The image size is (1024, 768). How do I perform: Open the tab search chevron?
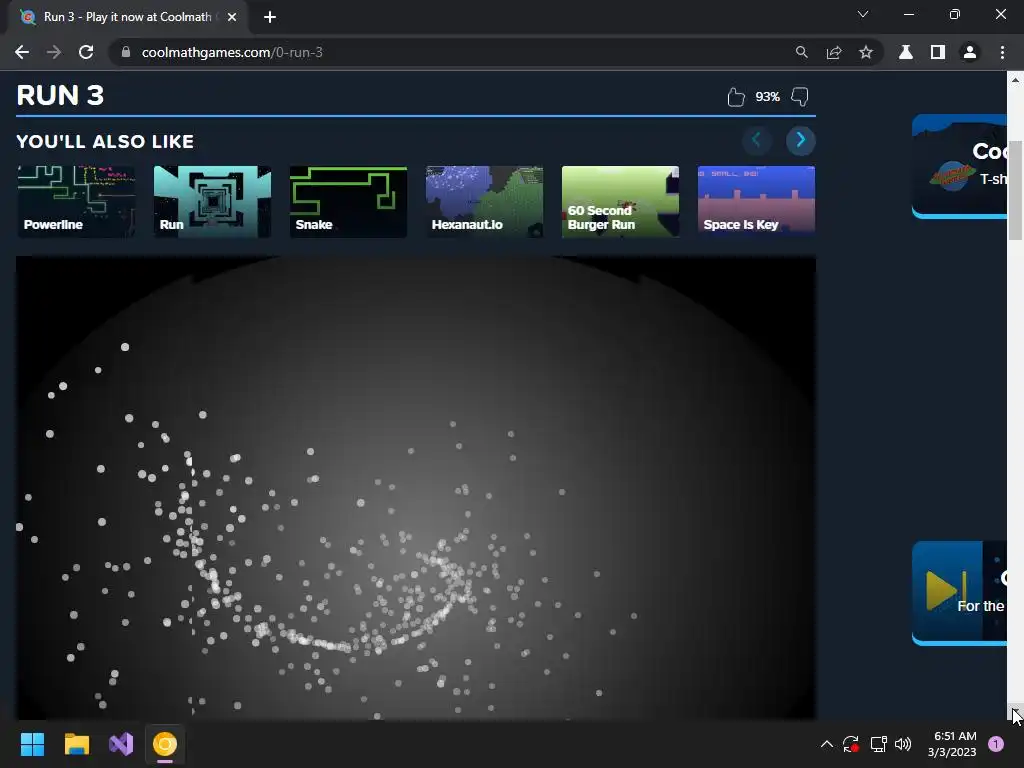(863, 14)
